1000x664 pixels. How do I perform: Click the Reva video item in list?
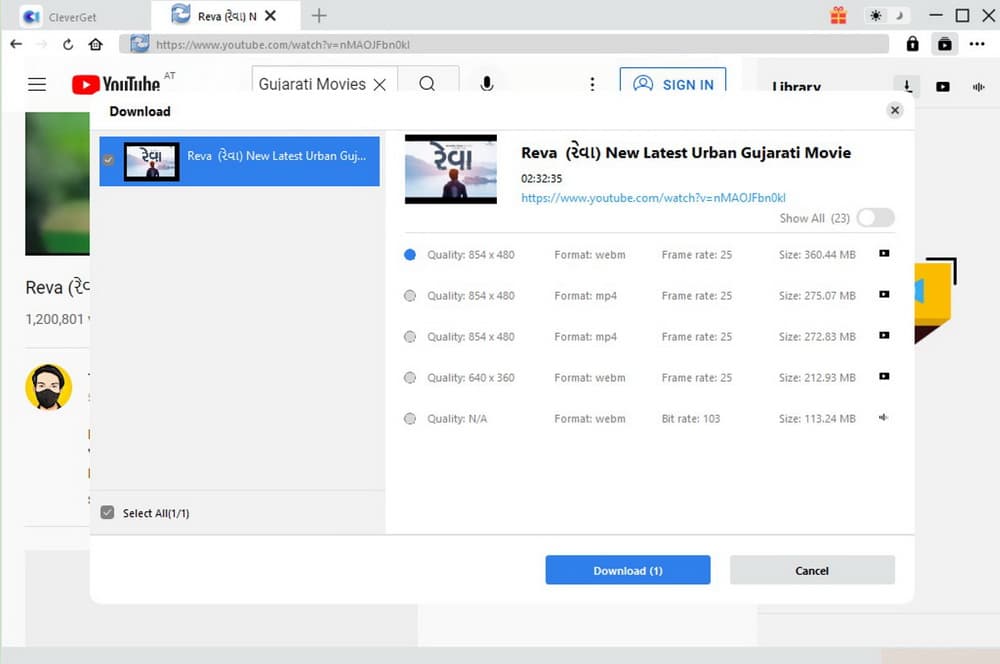(240, 161)
